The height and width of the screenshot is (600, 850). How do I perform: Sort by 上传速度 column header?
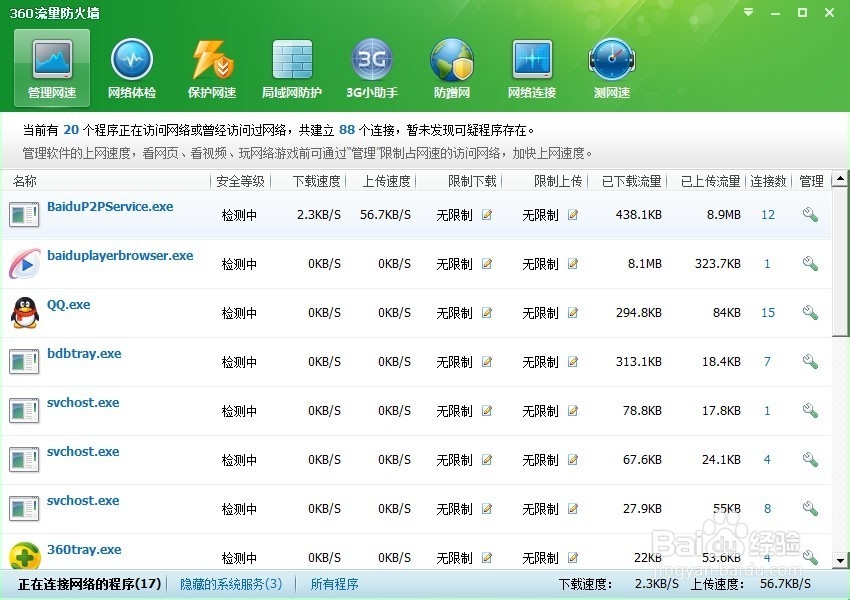point(387,181)
